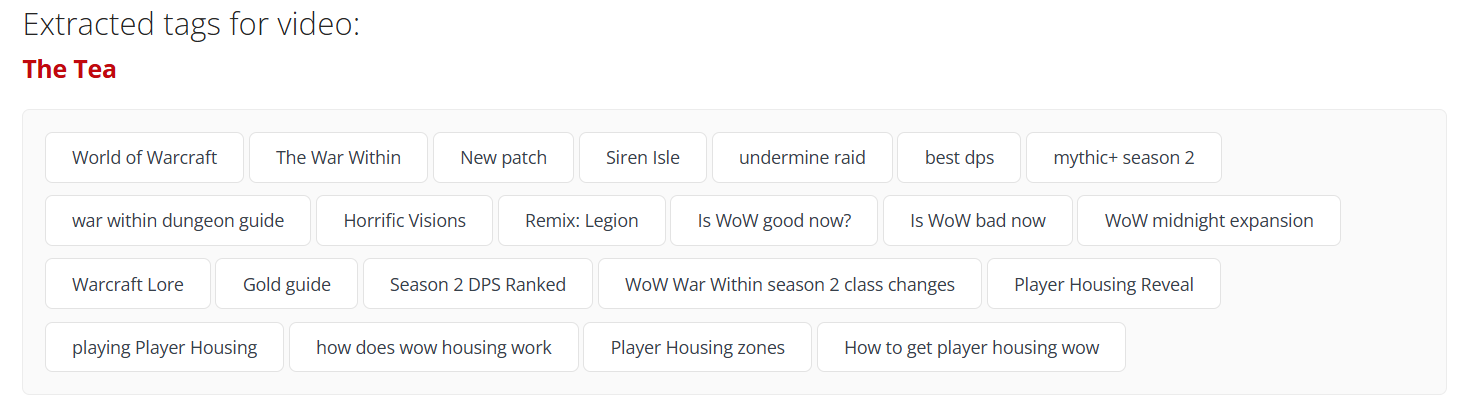Choose the best dps tag

(x=959, y=158)
